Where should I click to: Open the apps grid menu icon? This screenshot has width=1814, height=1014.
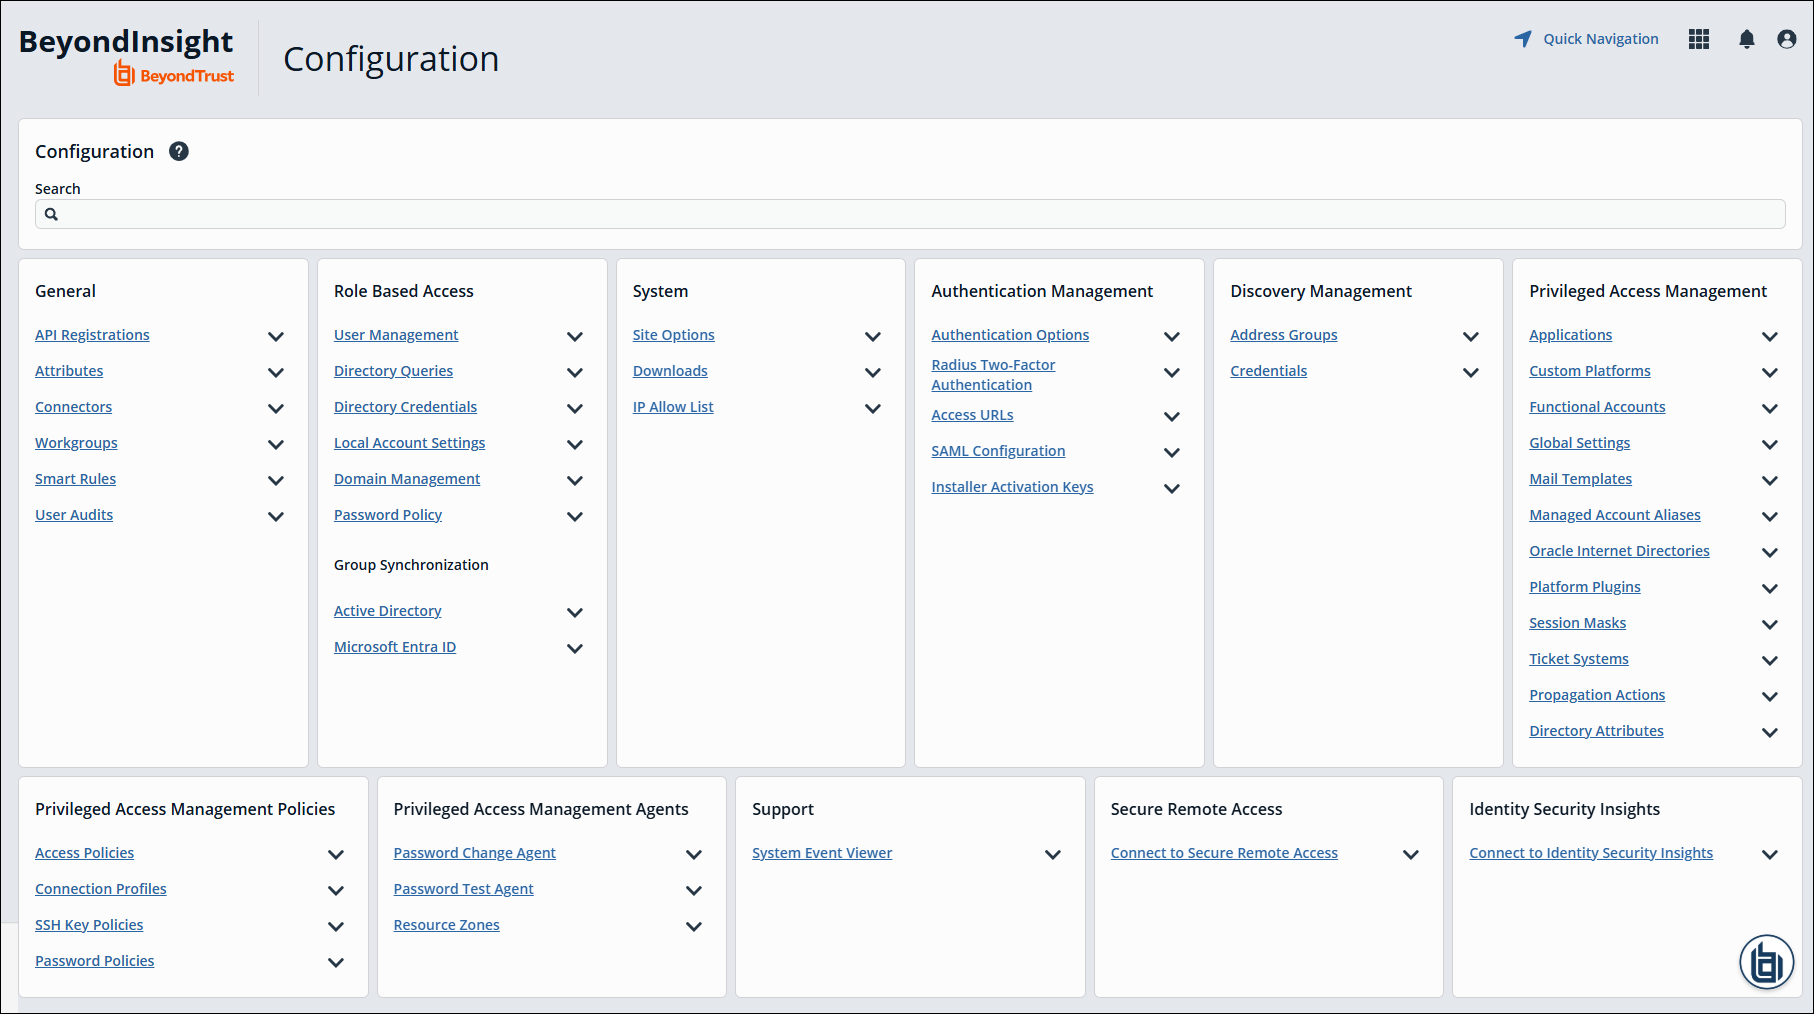1699,39
